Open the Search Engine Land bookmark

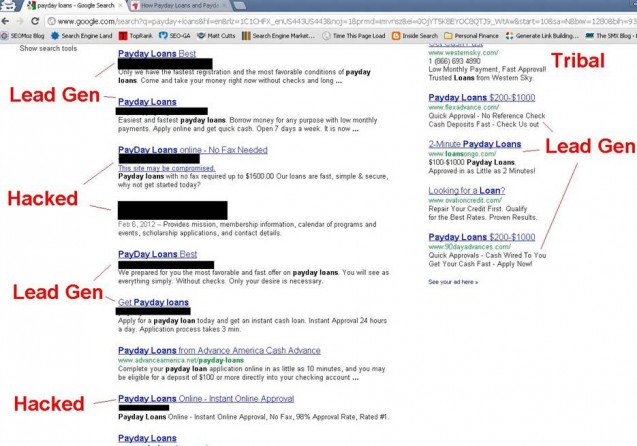pos(82,36)
